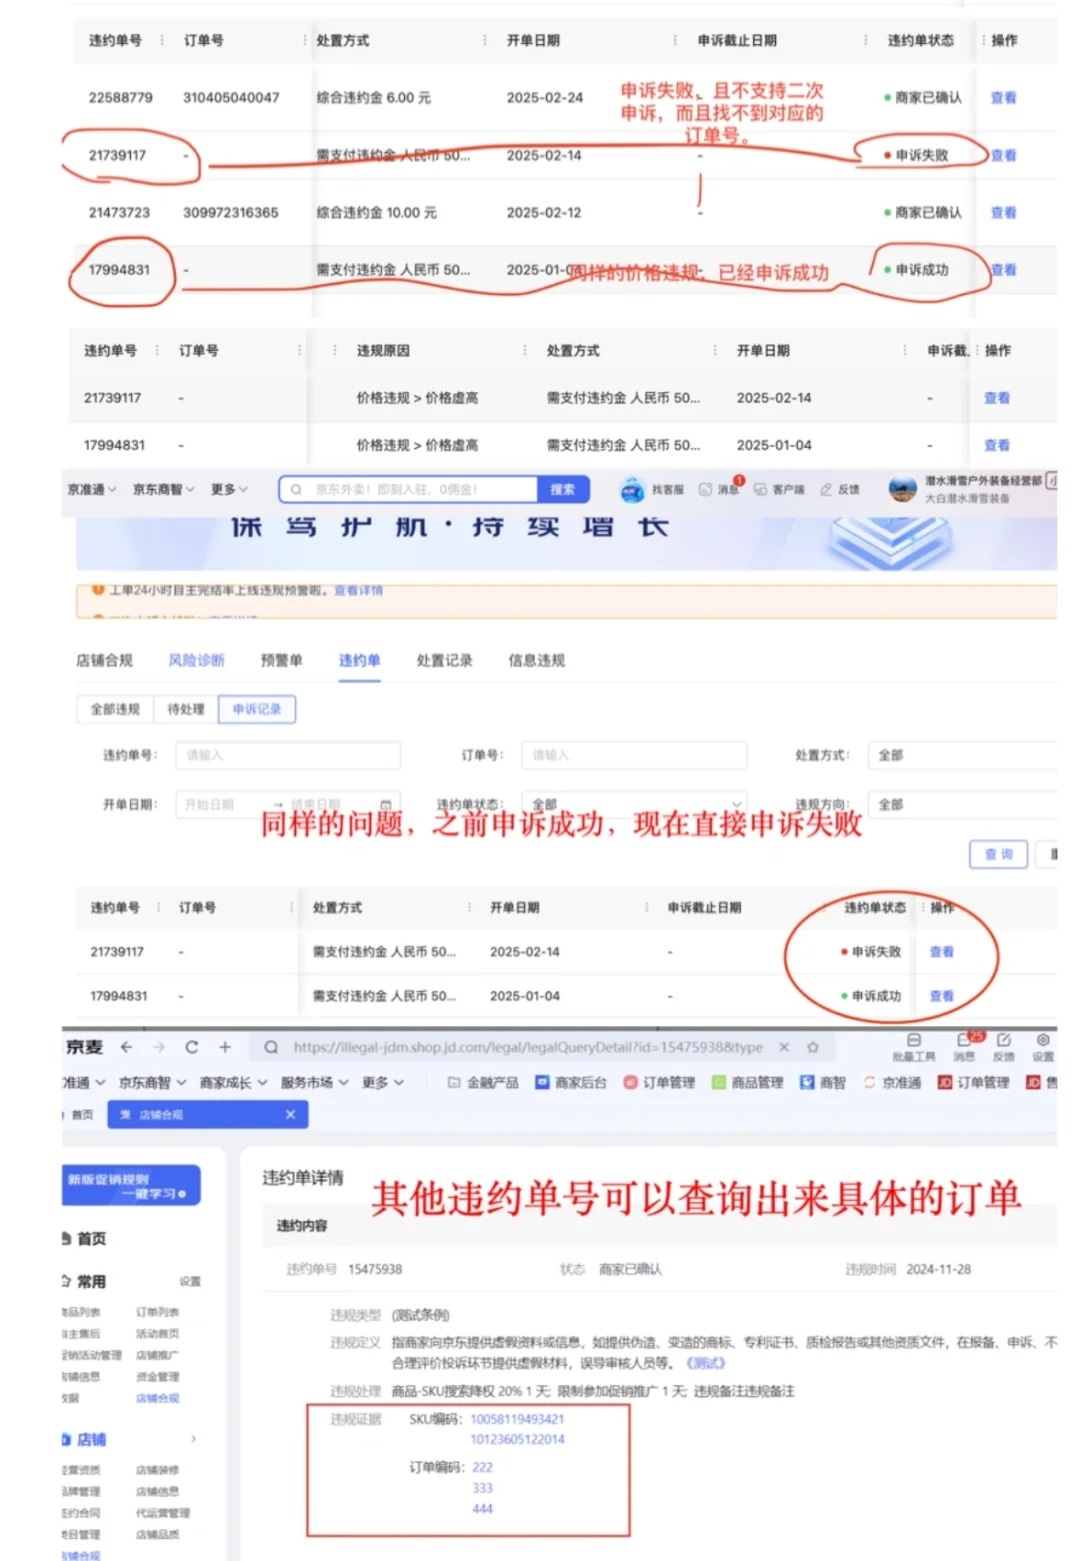Open 消息 with the 25 badge
This screenshot has width=1080, height=1561.
[x=965, y=1047]
